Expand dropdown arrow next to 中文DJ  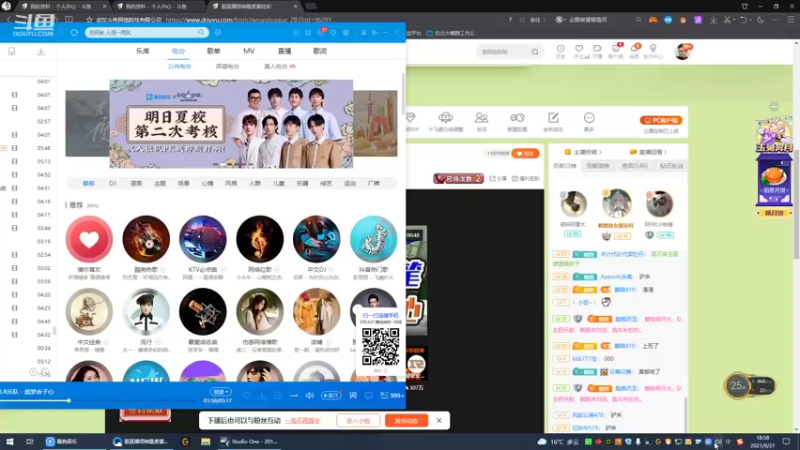(x=331, y=269)
